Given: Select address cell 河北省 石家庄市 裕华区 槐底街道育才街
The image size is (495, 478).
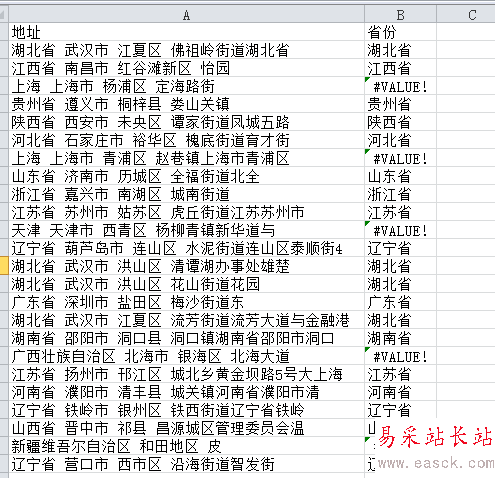Looking at the screenshot, I should click(x=186, y=140).
